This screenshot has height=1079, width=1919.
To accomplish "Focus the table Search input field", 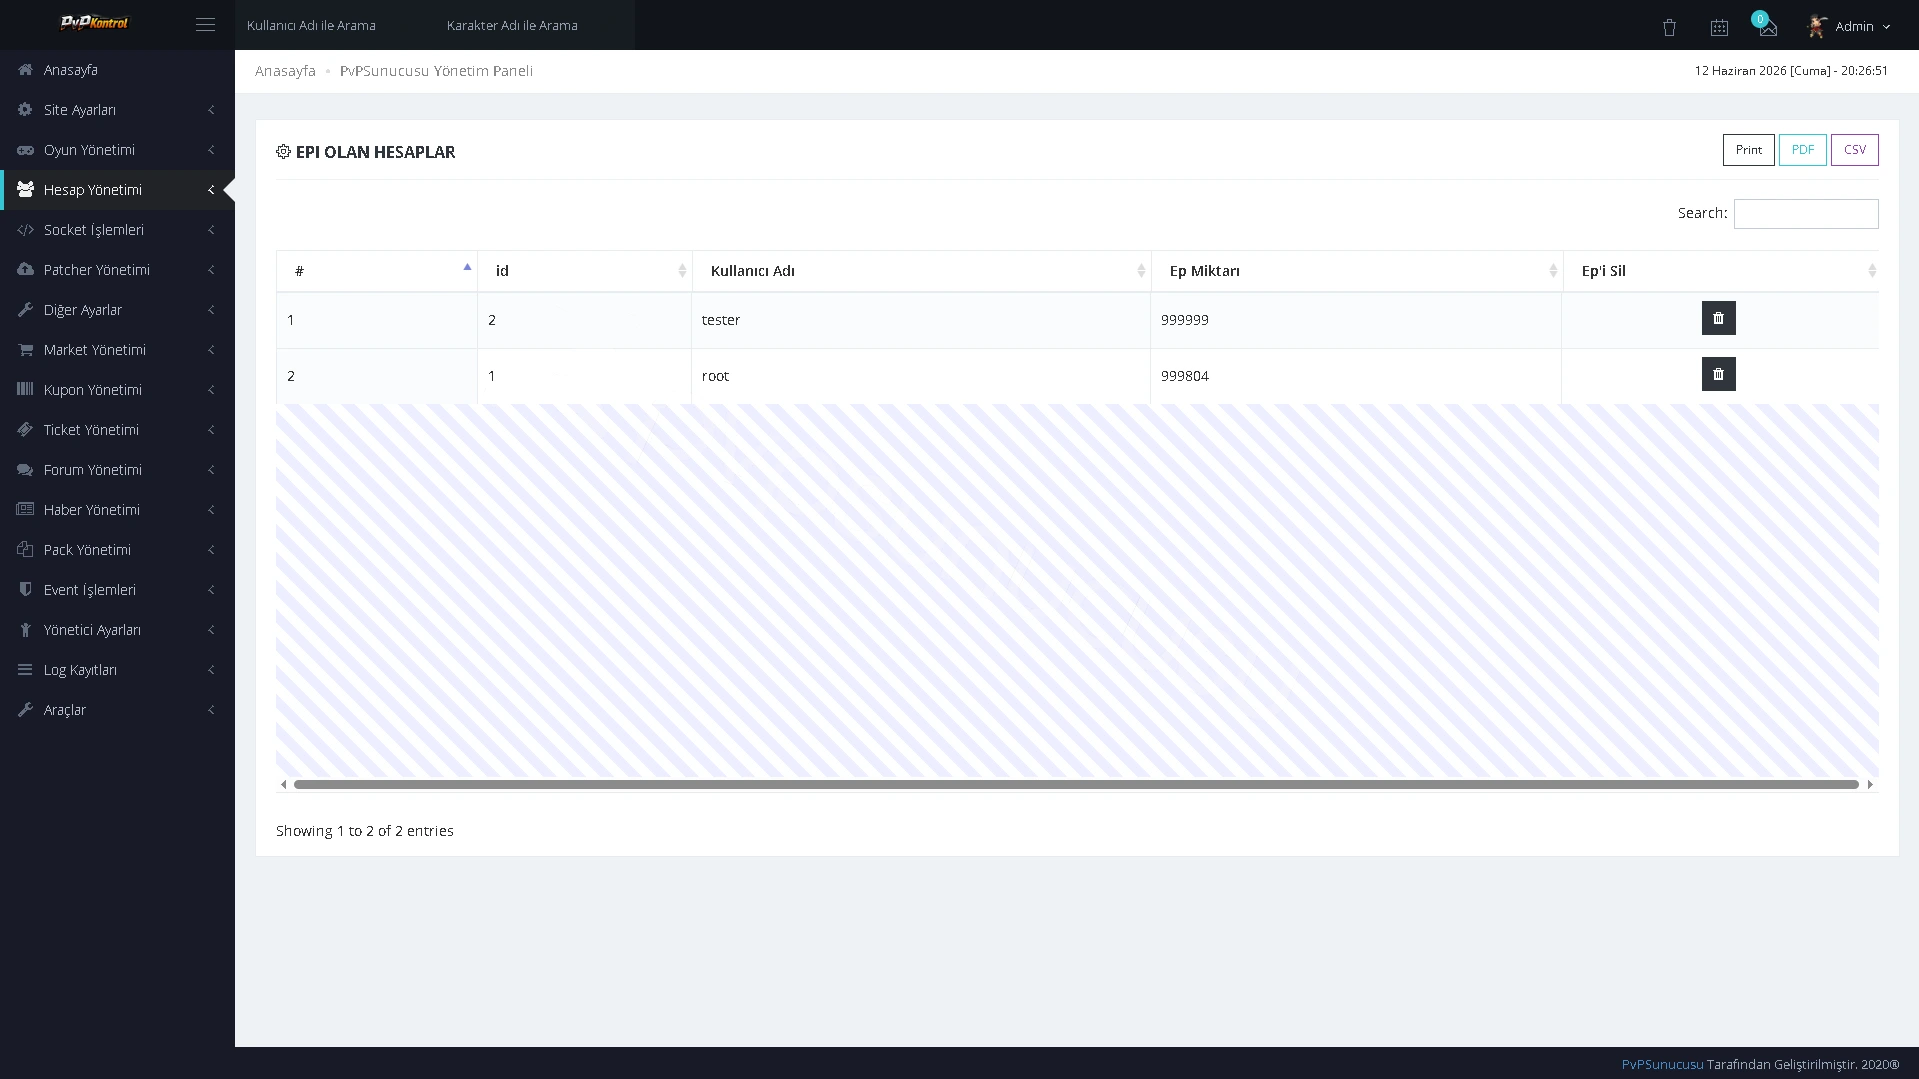I will [1806, 213].
